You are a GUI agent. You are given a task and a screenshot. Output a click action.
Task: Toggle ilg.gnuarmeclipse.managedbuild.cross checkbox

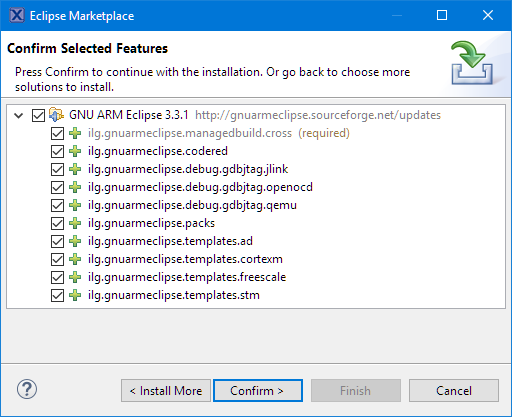click(57, 133)
